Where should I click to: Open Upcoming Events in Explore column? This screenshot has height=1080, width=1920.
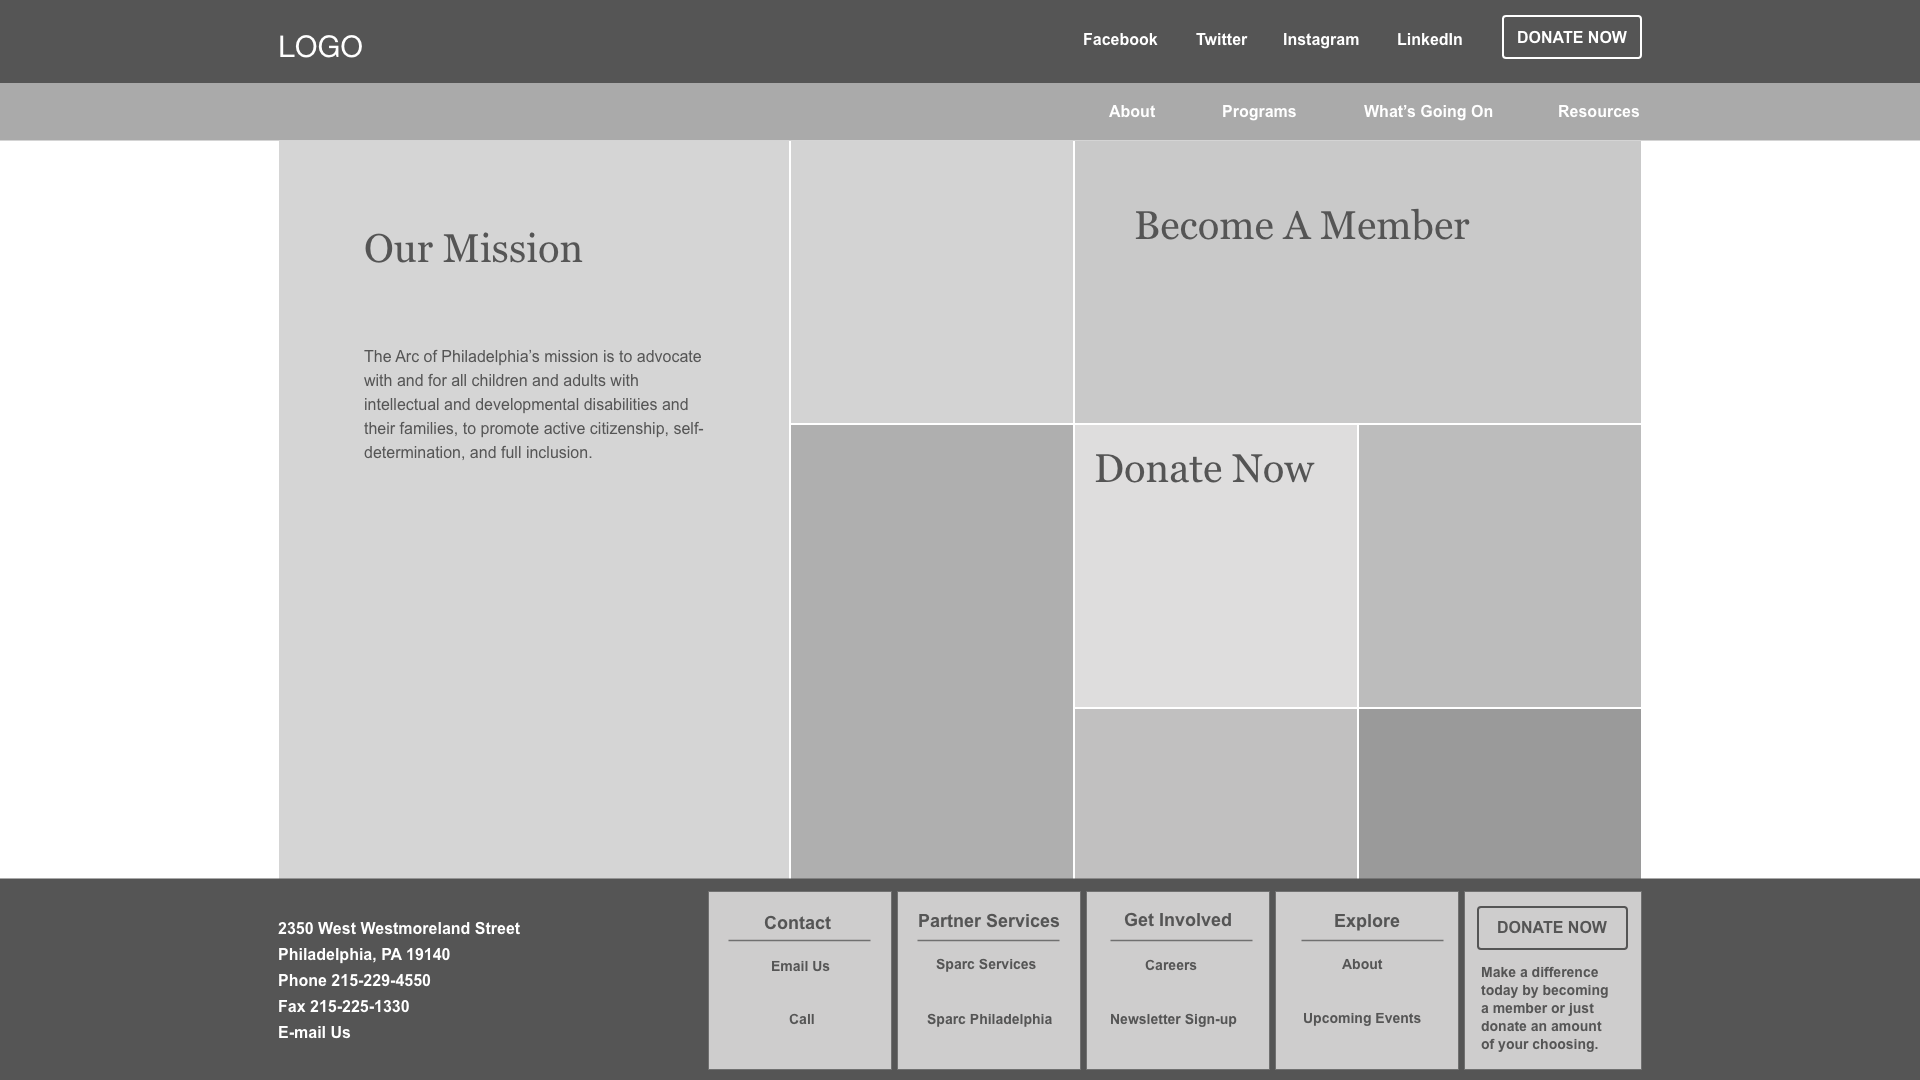[1361, 1019]
